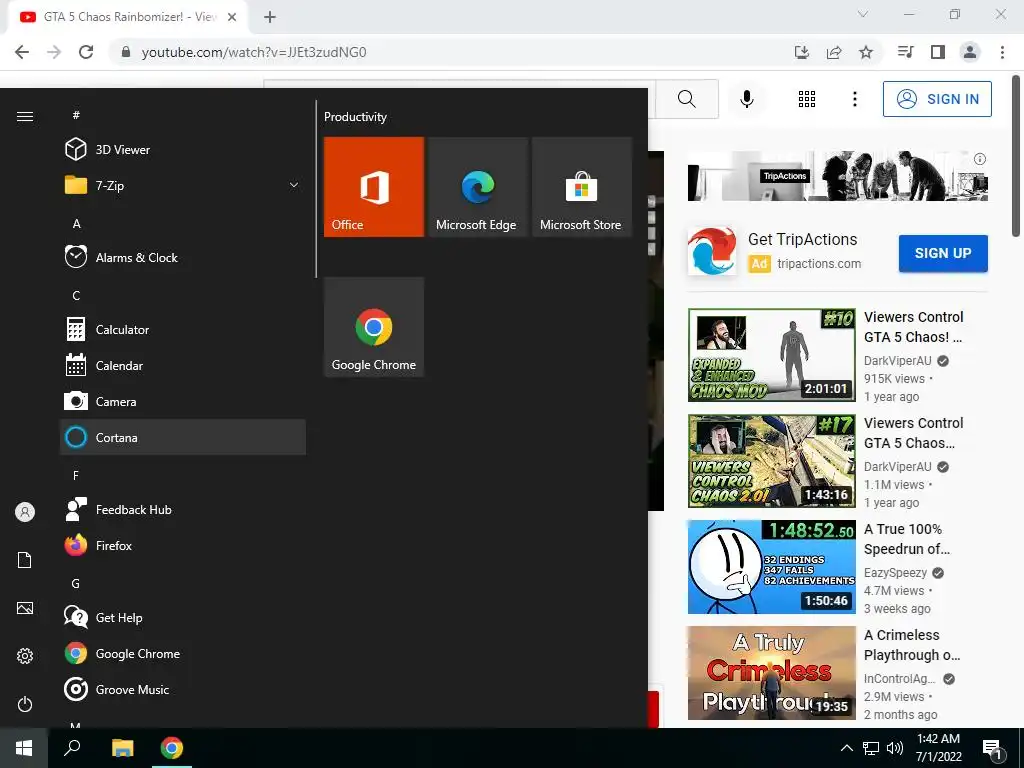Screen dimensions: 1024x768
Task: Launch Alarms & Clock app
Action: [182, 257]
